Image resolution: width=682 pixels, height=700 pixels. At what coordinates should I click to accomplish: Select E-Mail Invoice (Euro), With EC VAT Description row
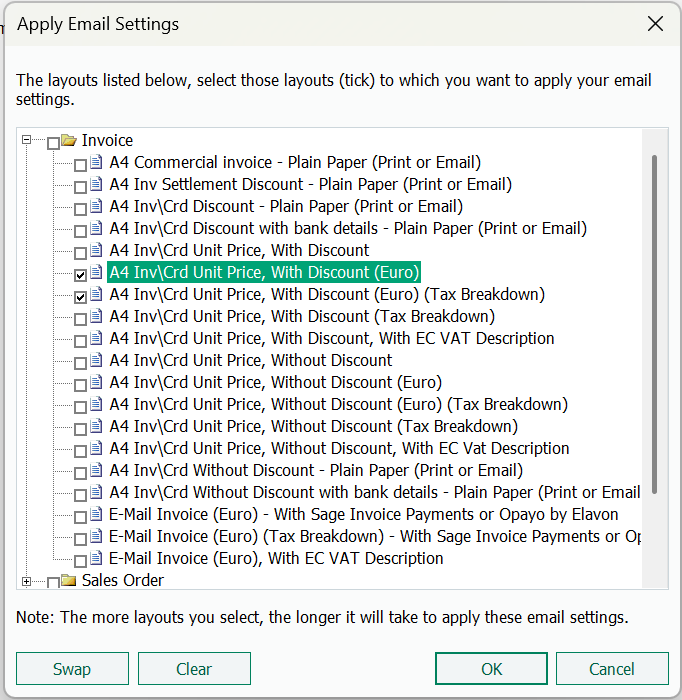[x=276, y=558]
